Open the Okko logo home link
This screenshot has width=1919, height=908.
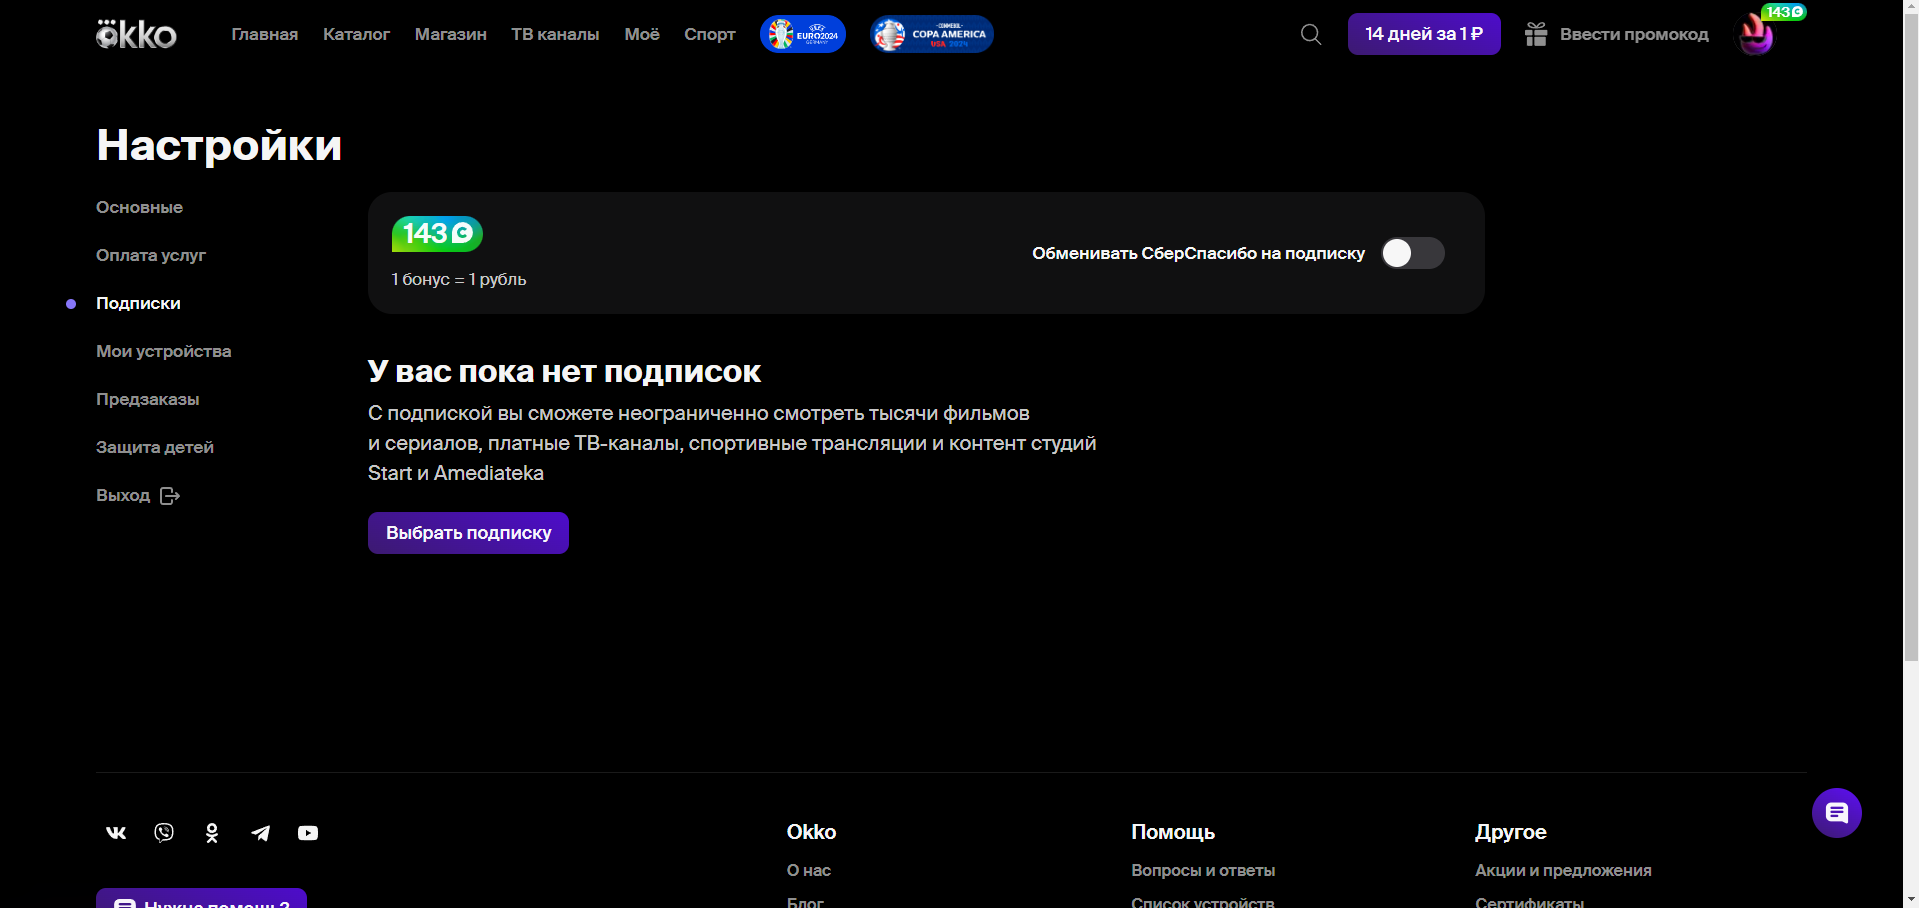click(136, 34)
